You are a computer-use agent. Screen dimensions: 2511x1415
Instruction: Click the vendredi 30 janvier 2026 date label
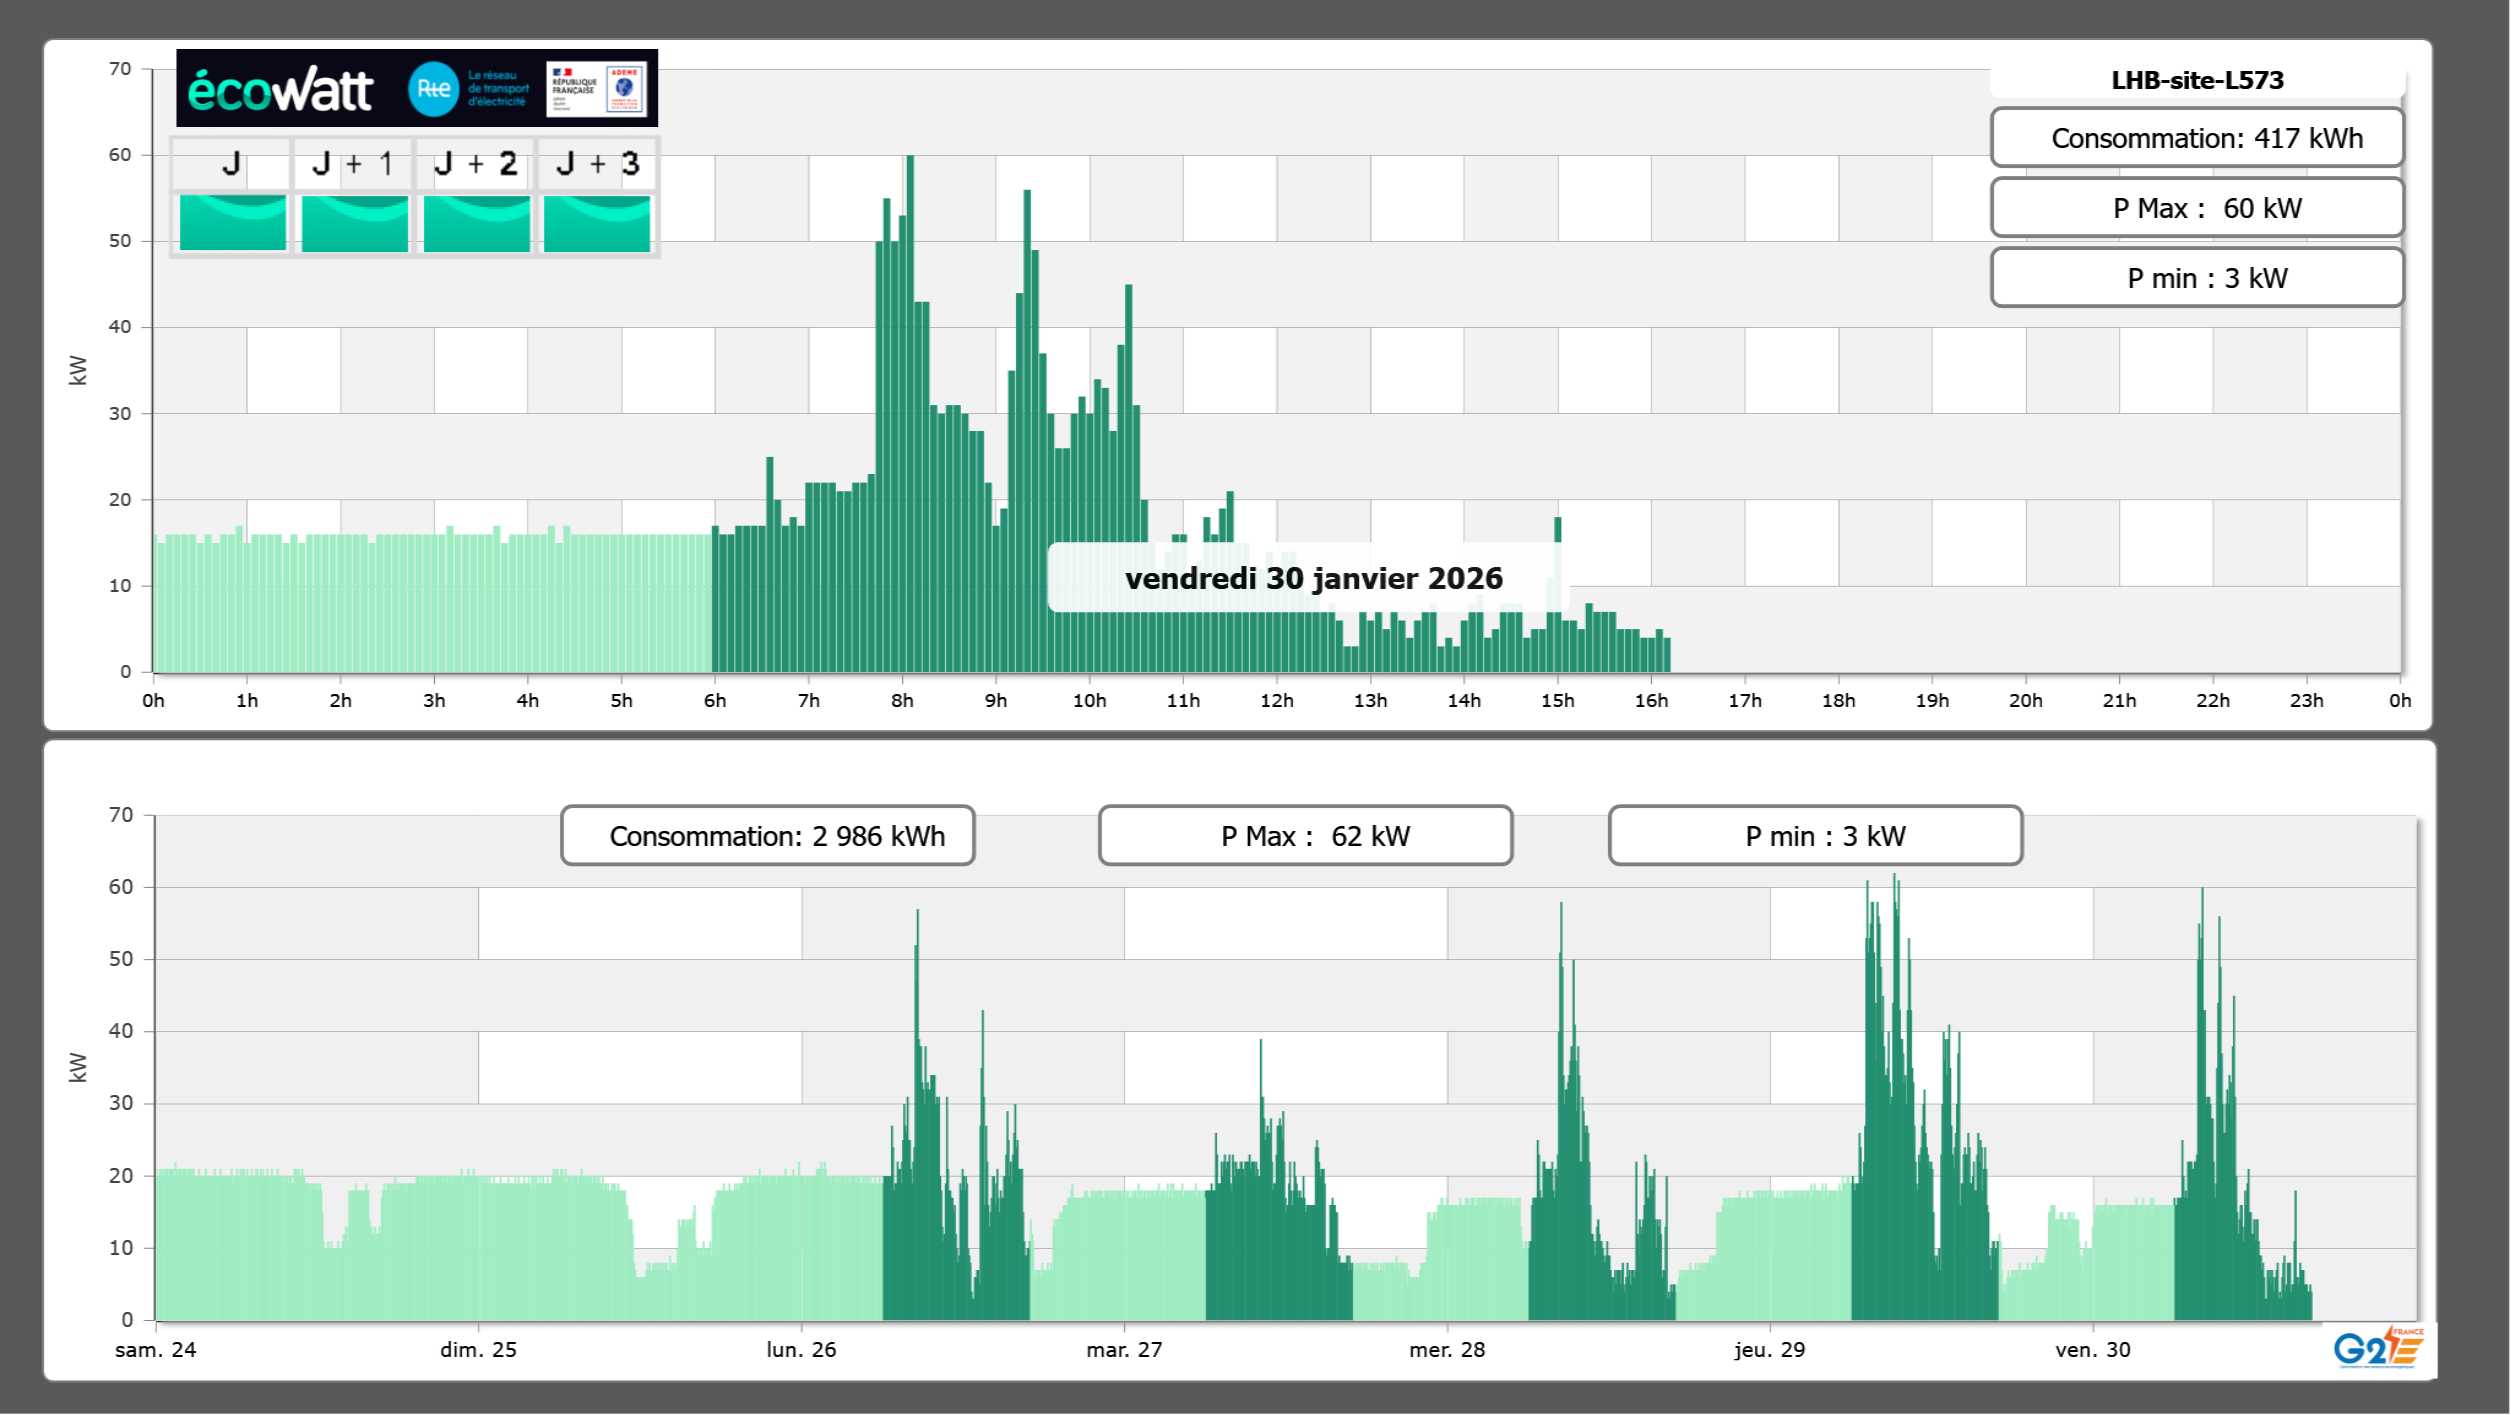1313,578
